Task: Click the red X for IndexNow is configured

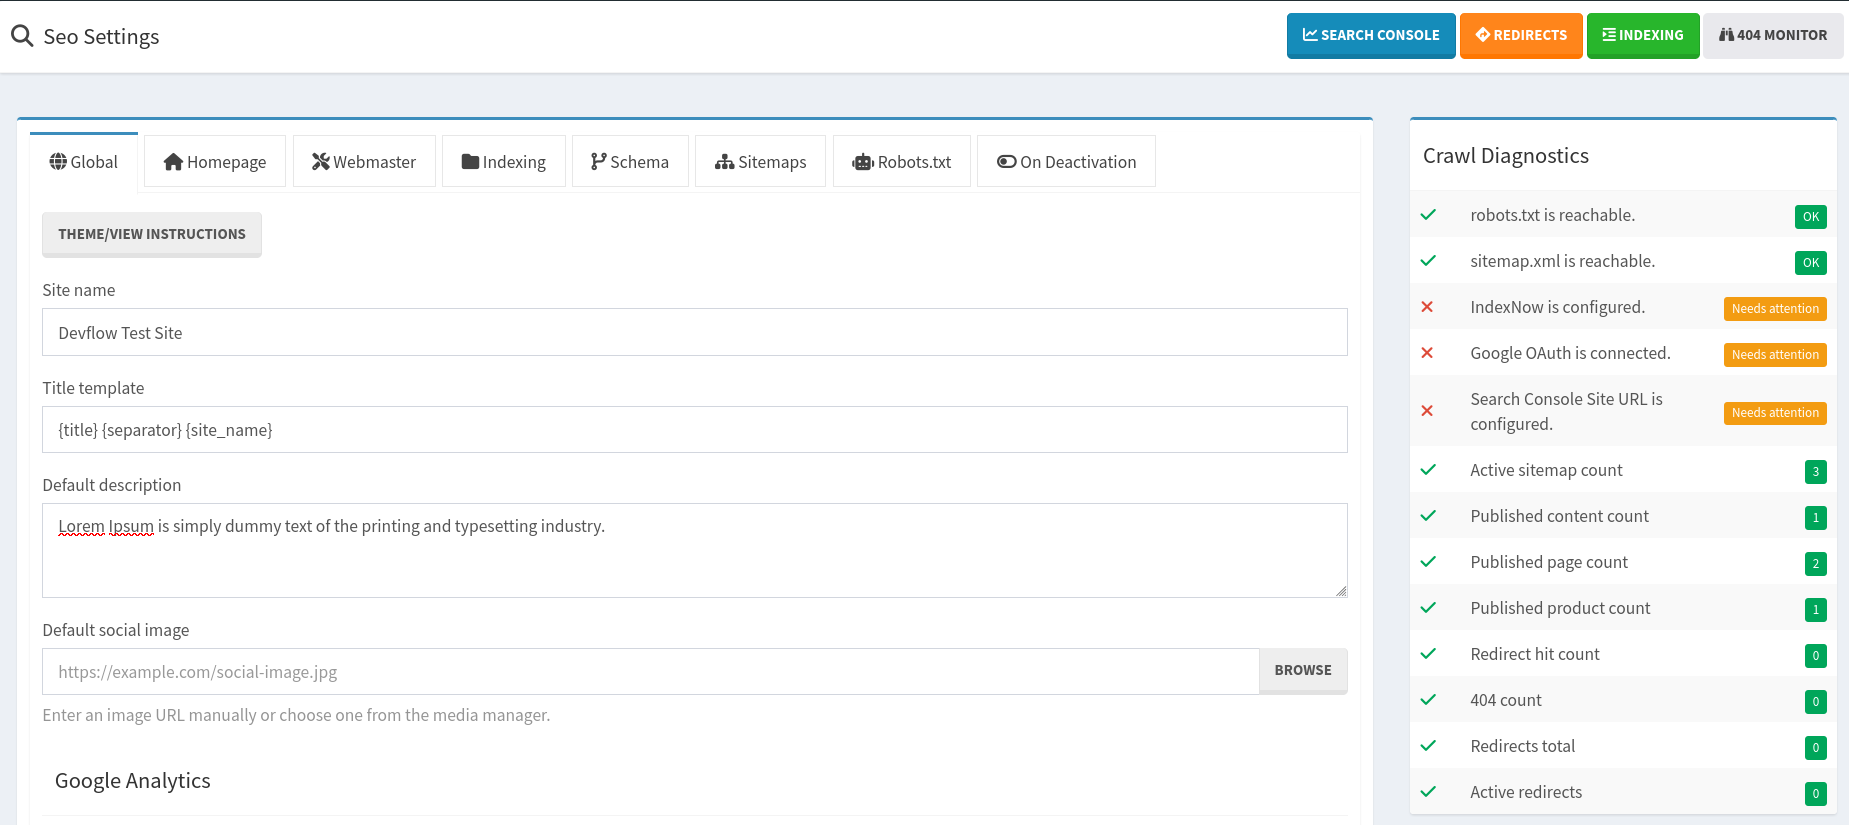Action: [x=1427, y=307]
